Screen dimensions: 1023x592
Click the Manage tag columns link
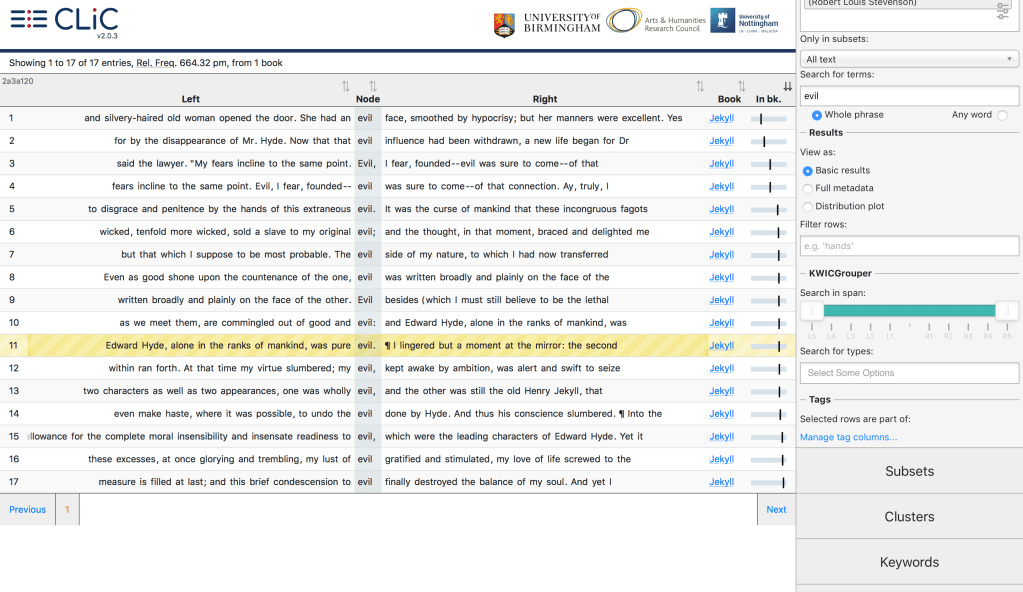(x=848, y=437)
